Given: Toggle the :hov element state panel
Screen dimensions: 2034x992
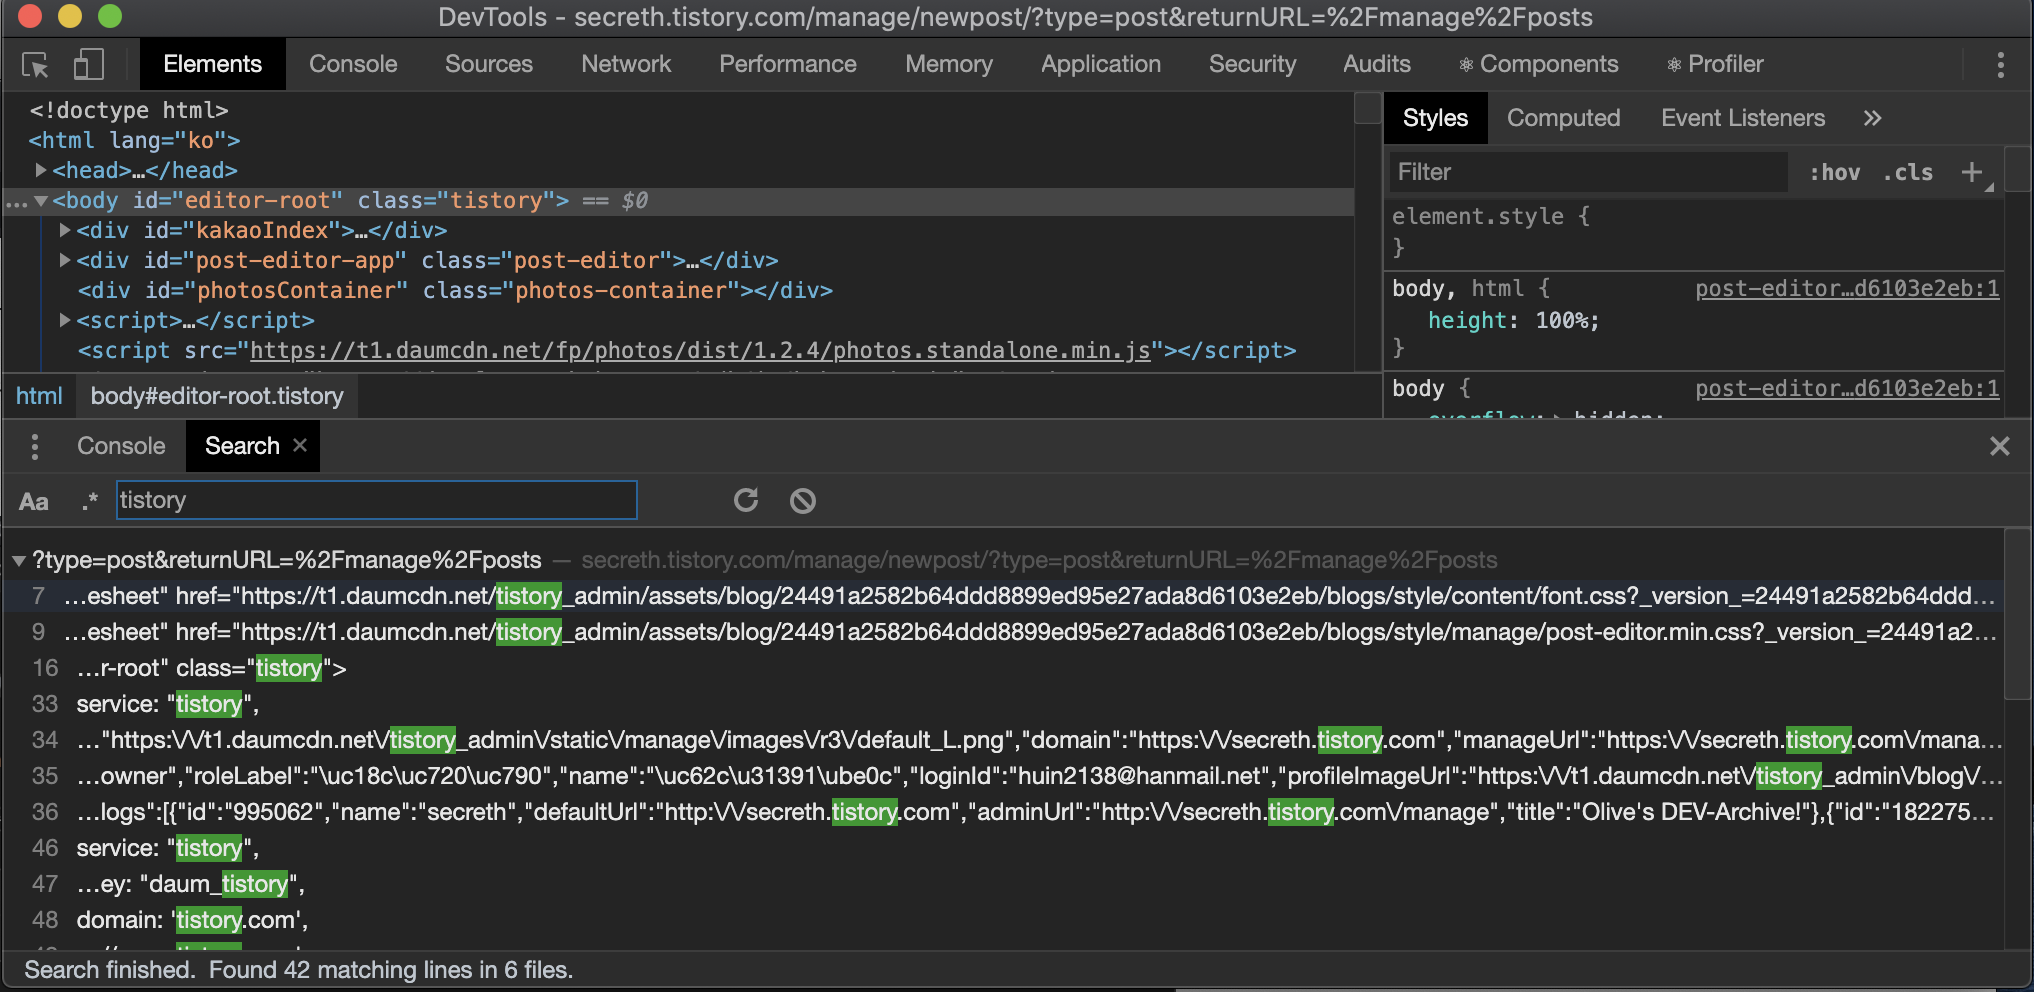Looking at the screenshot, I should (1835, 172).
